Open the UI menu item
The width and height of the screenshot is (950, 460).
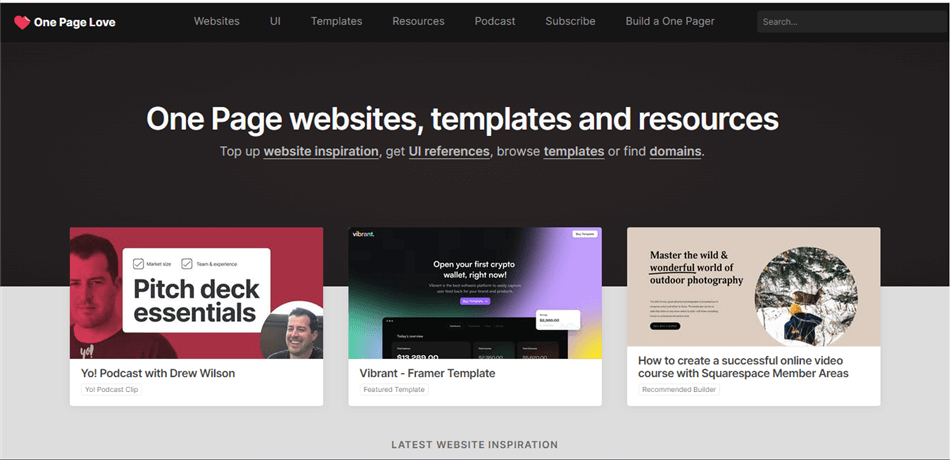point(275,21)
